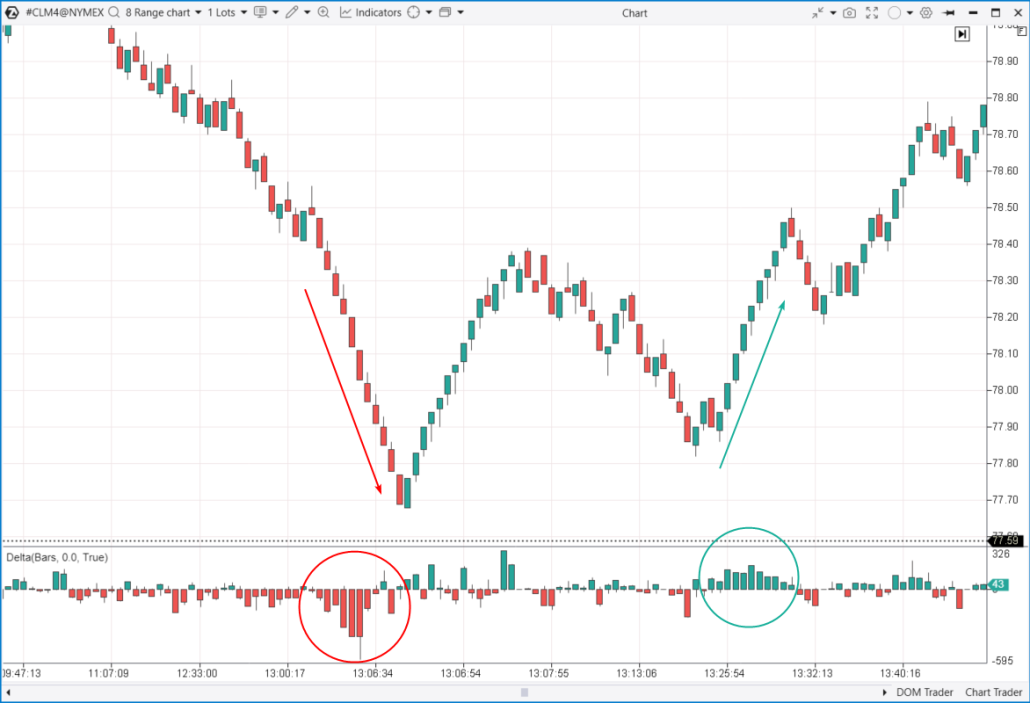Expand the 8 Range chart dropdown

click(x=197, y=12)
